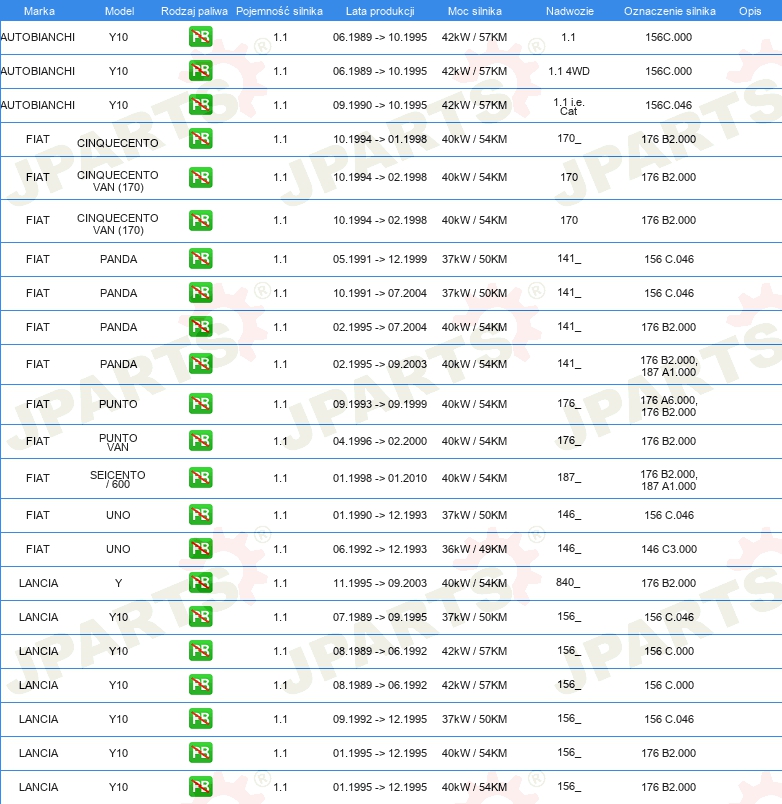The height and width of the screenshot is (804, 782).
Task: Click model 'Y' in the Lancia 840_ row
Action: 118,583
